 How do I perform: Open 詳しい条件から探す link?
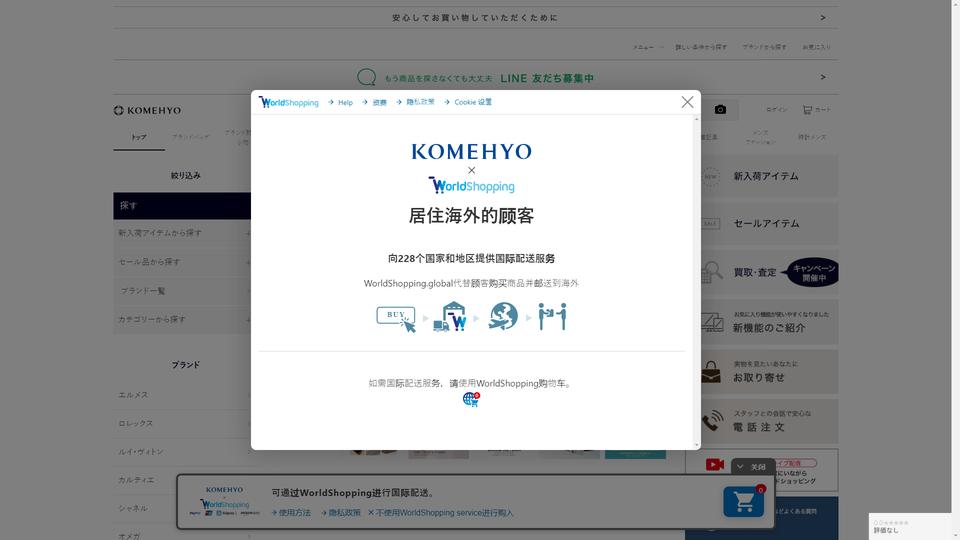[x=701, y=47]
